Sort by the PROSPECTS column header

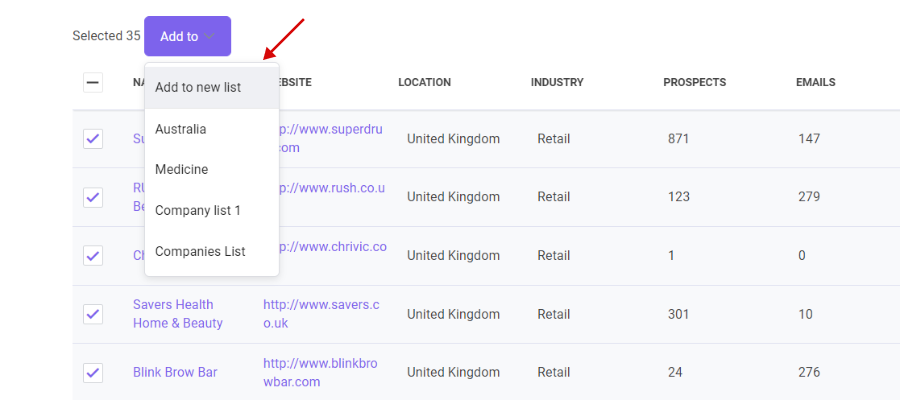click(x=695, y=83)
